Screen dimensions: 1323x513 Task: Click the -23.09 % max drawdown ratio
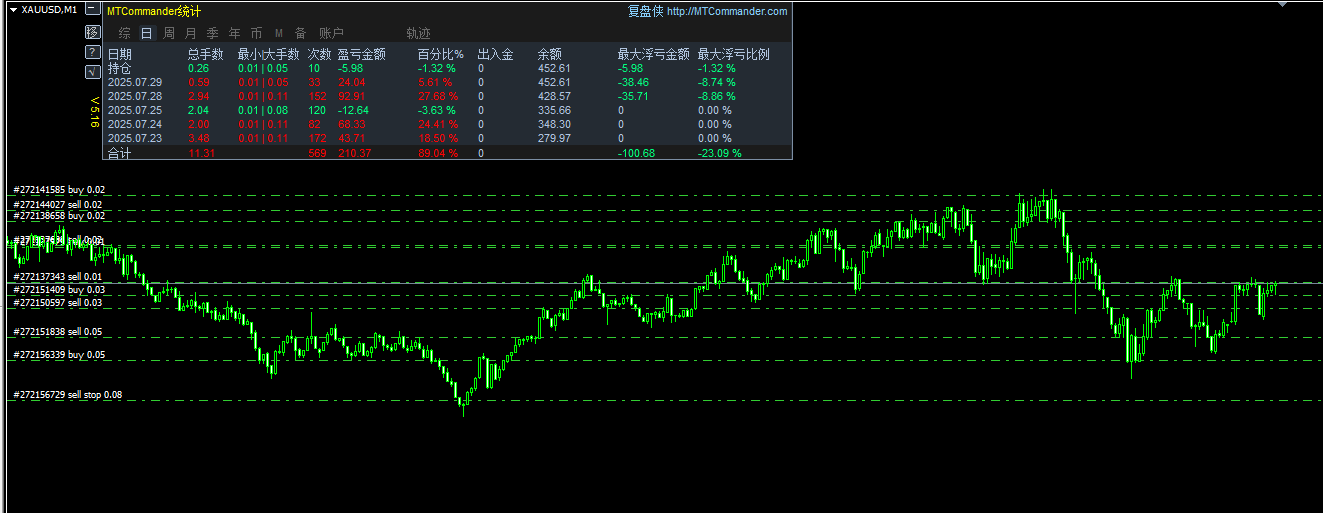click(x=720, y=153)
